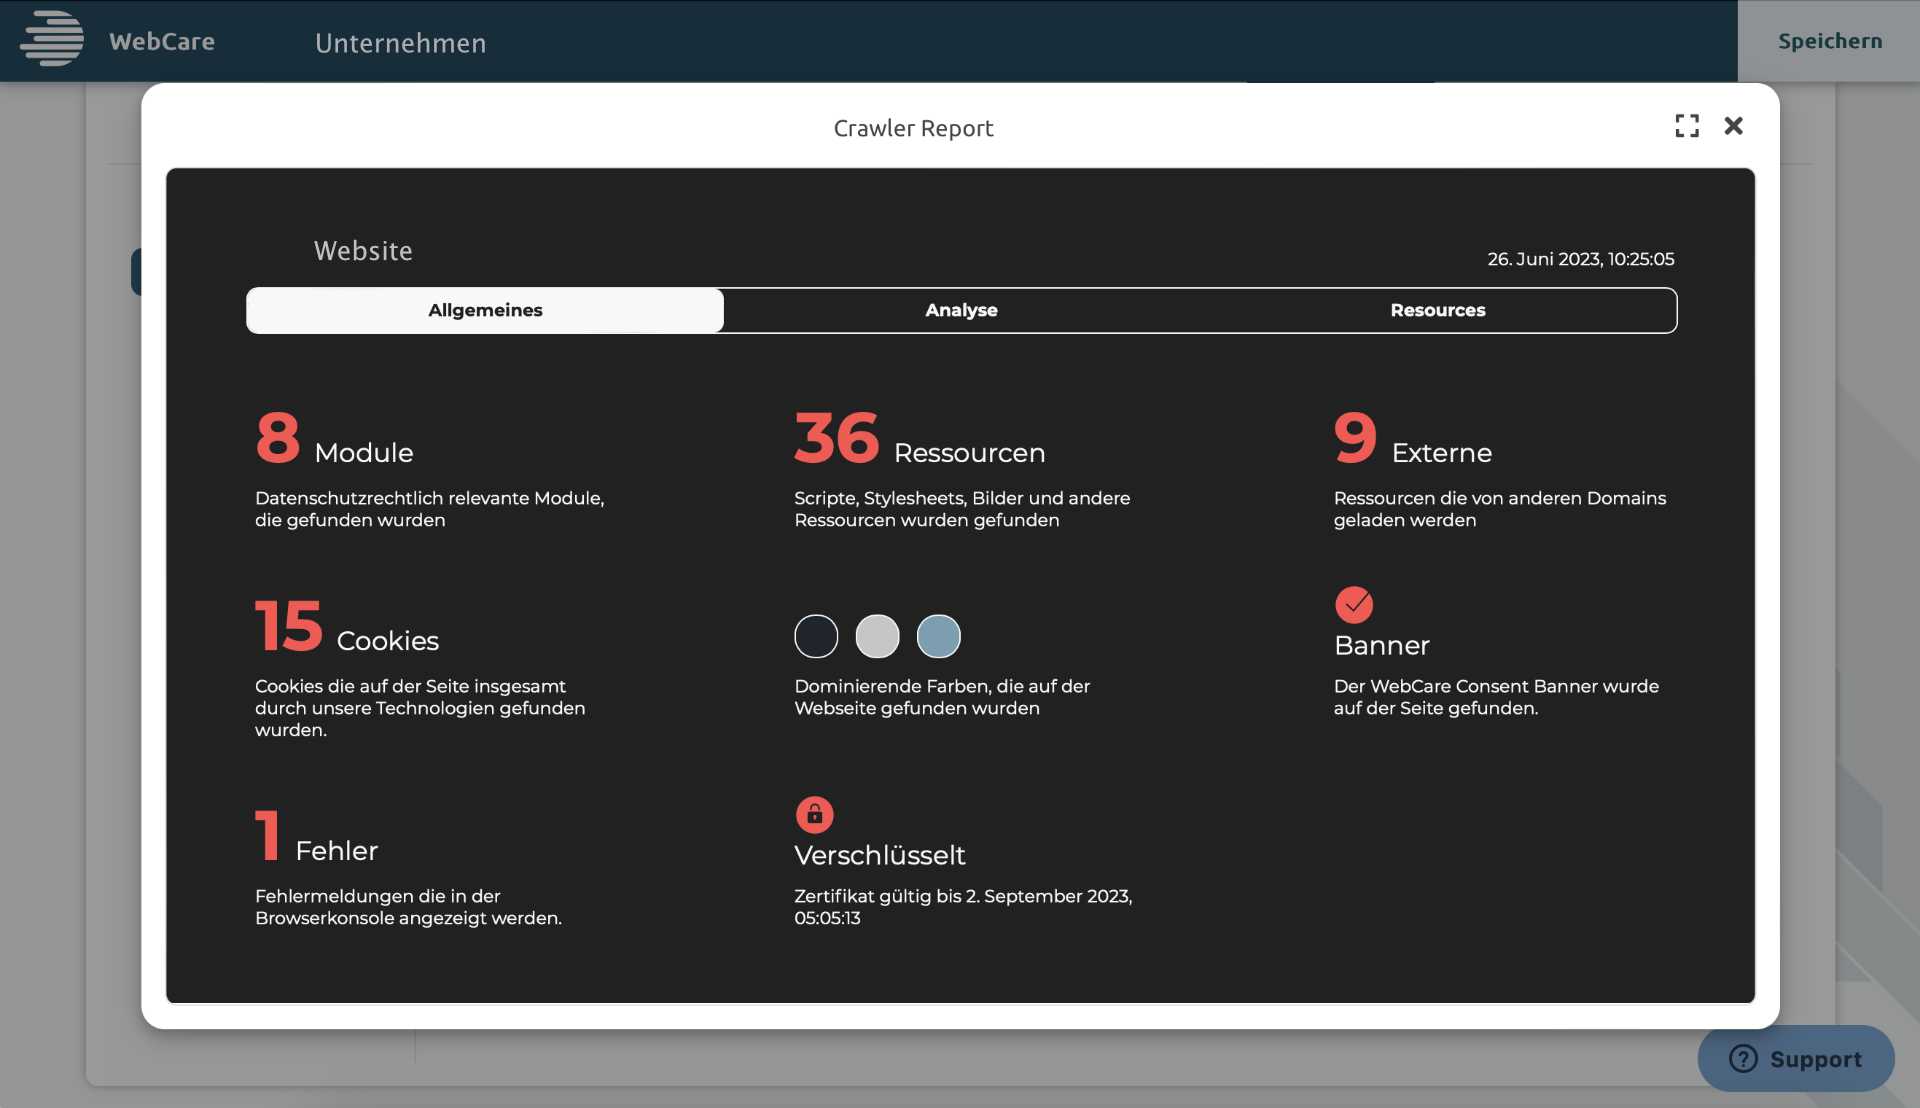Click the 15 Cookies statistic
The height and width of the screenshot is (1108, 1920).
click(x=347, y=627)
